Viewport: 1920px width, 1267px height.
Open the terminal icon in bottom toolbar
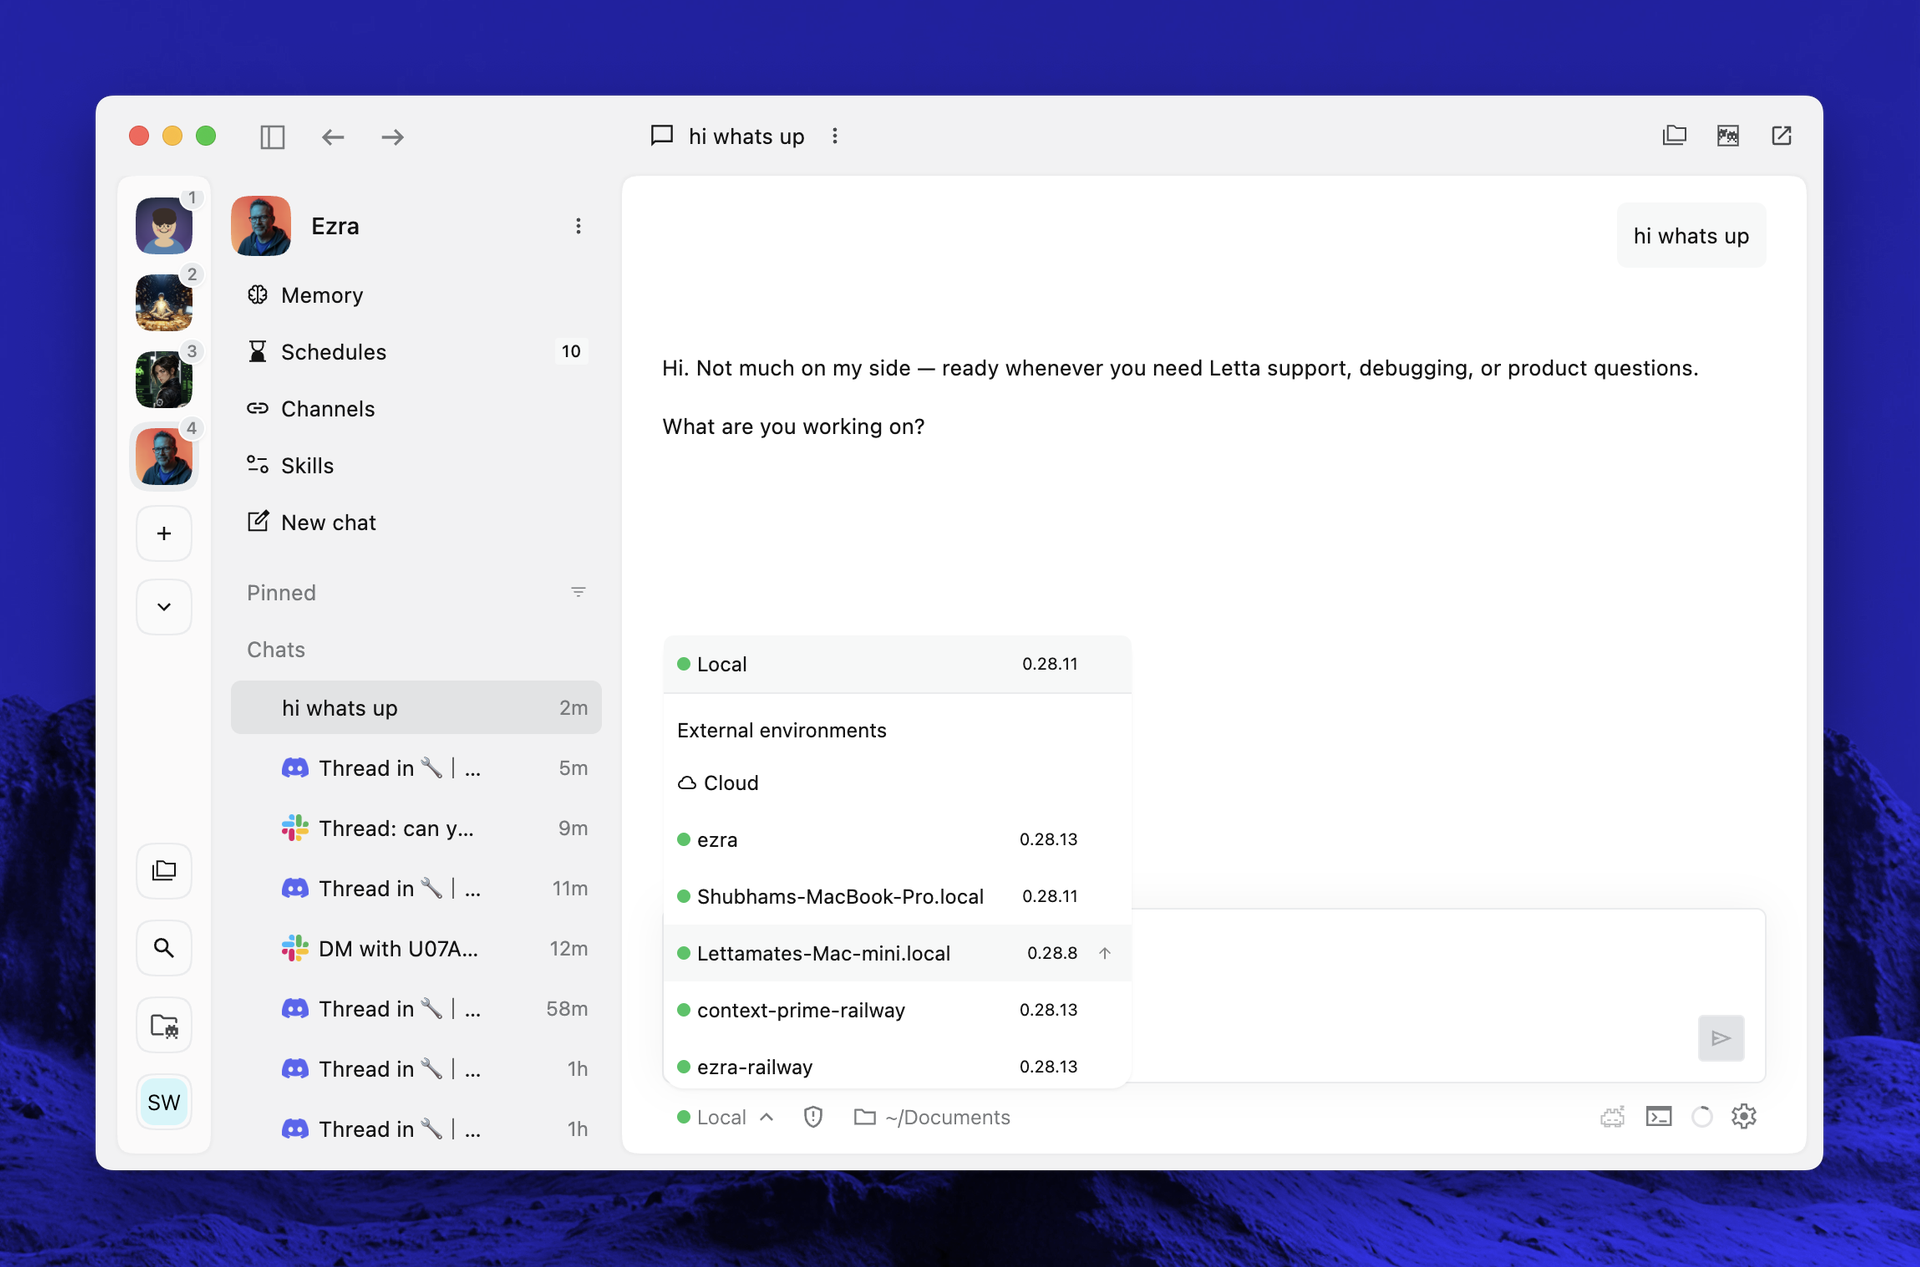coord(1659,1116)
